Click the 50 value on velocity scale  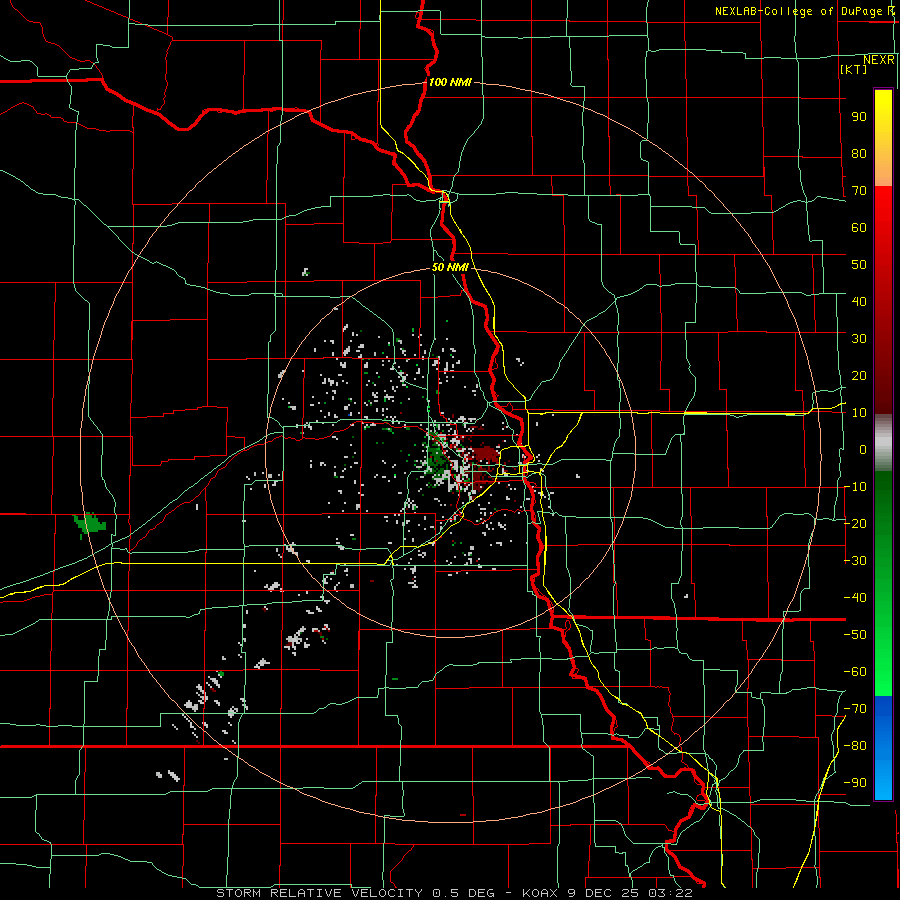tap(859, 265)
